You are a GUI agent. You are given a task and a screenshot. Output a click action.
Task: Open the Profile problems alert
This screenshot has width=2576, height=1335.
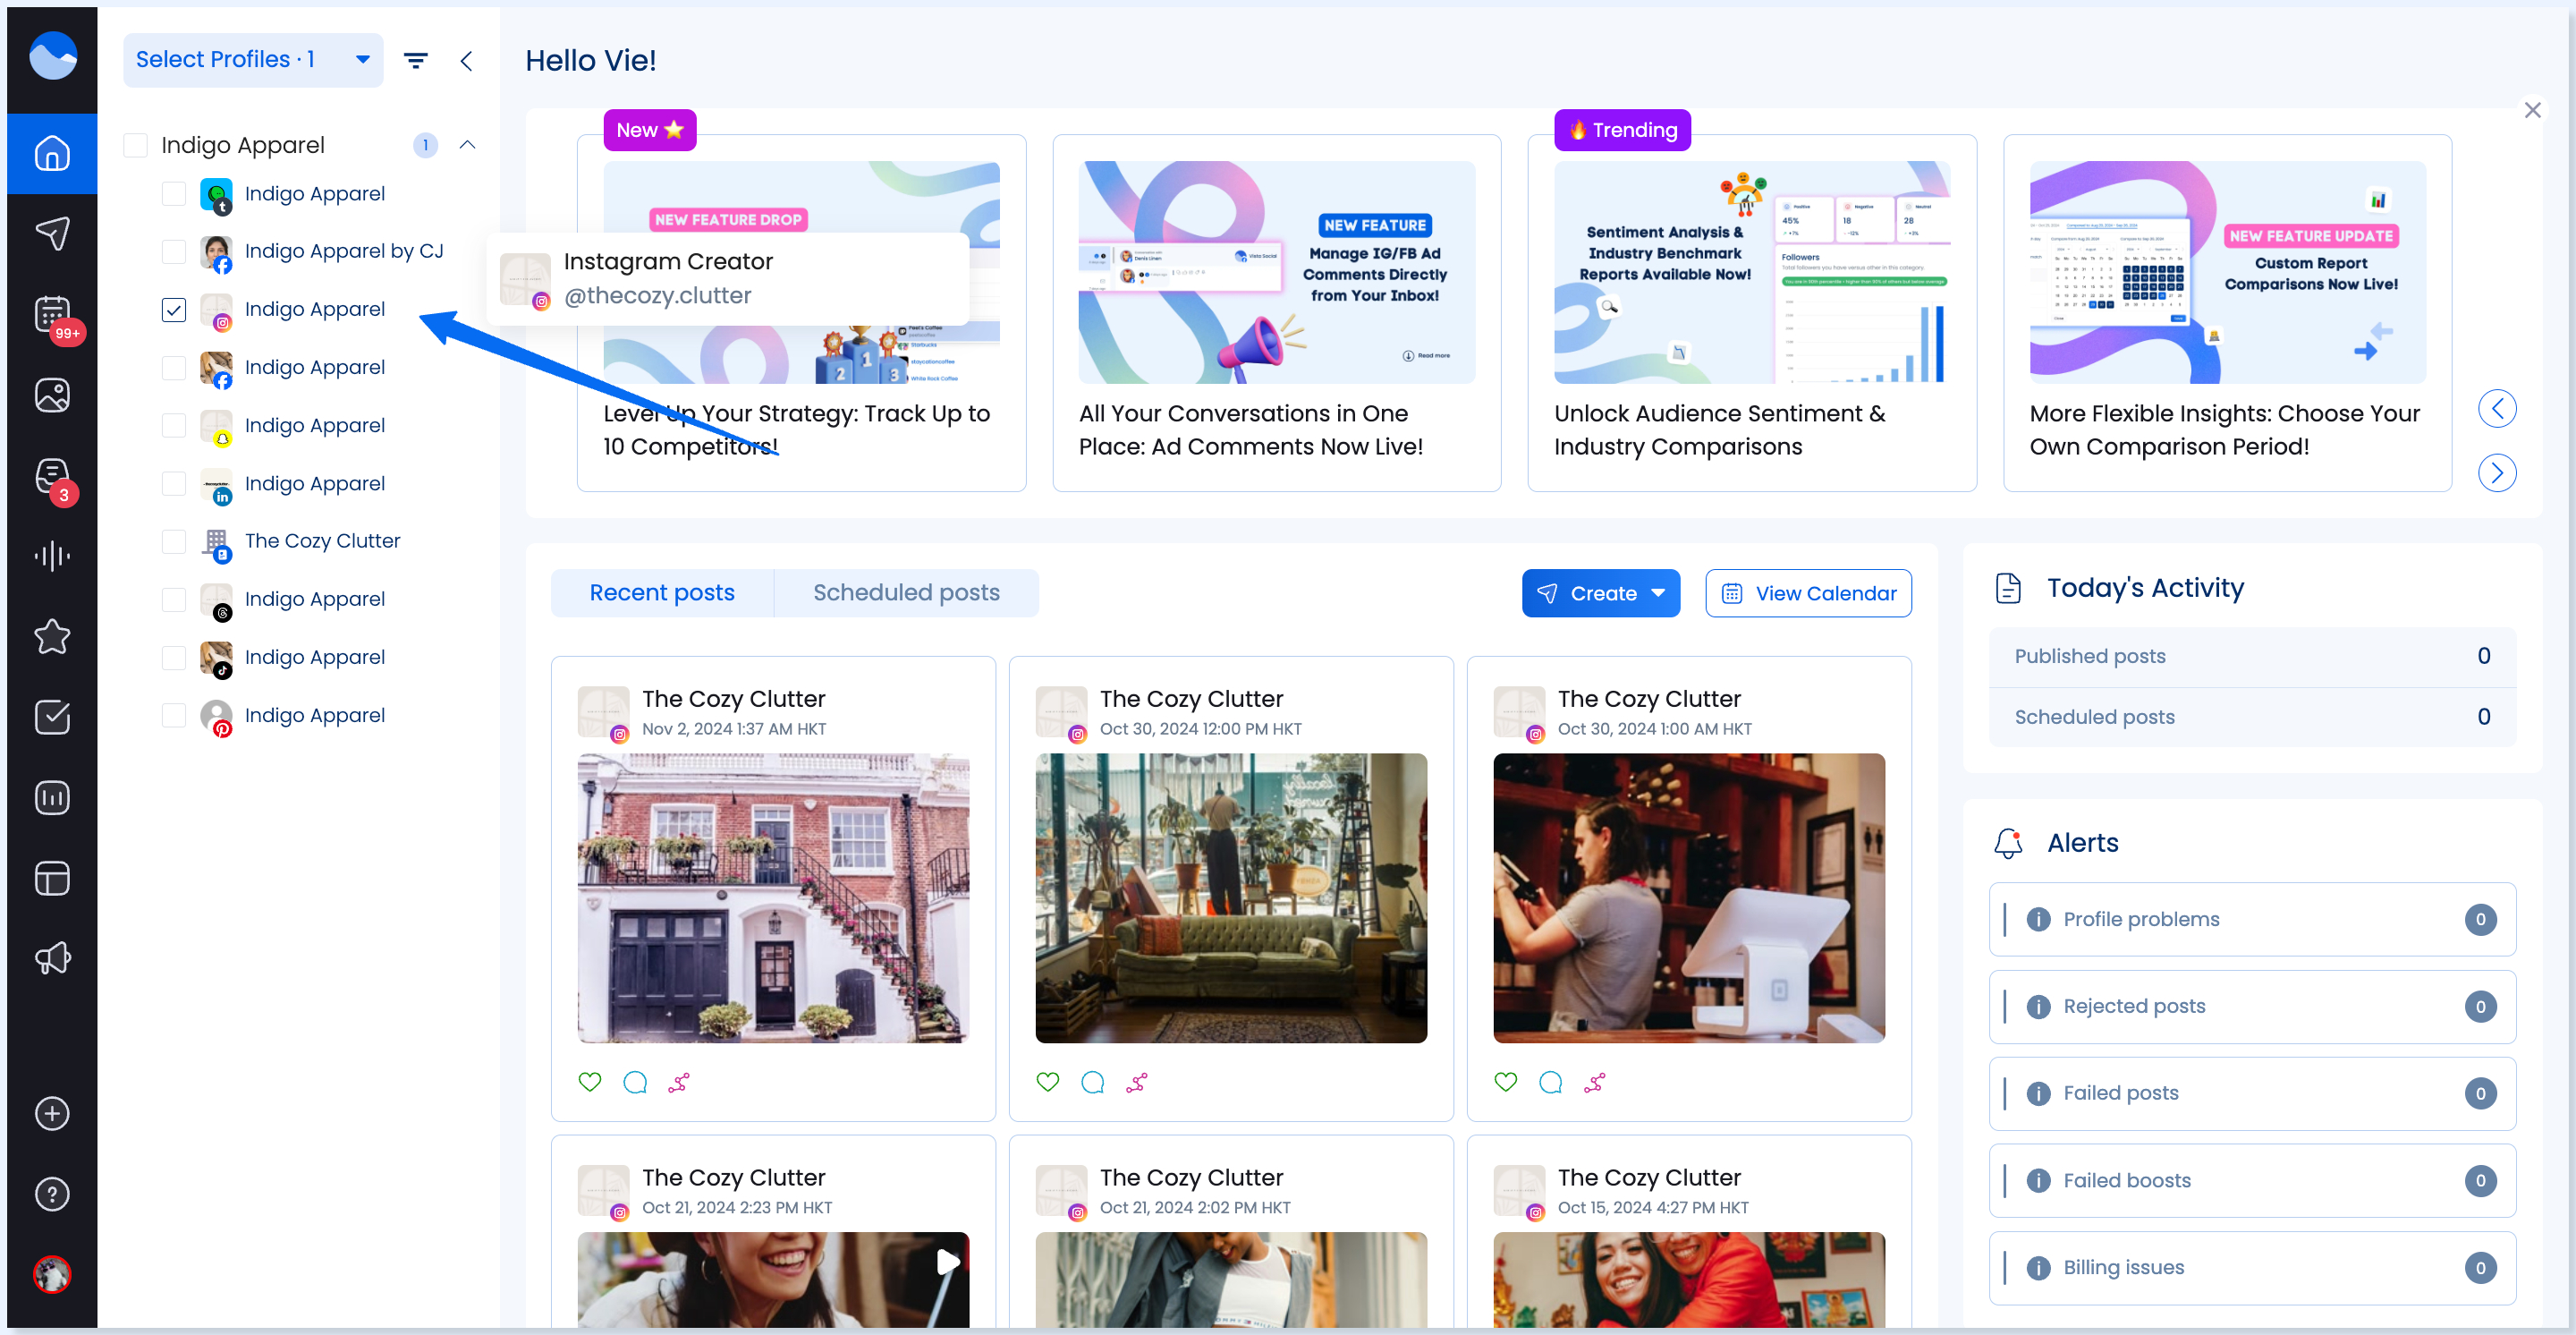2252,919
